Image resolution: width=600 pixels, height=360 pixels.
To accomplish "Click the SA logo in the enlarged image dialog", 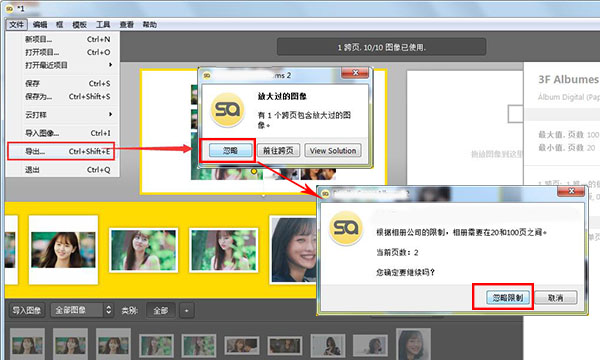I will click(x=227, y=110).
